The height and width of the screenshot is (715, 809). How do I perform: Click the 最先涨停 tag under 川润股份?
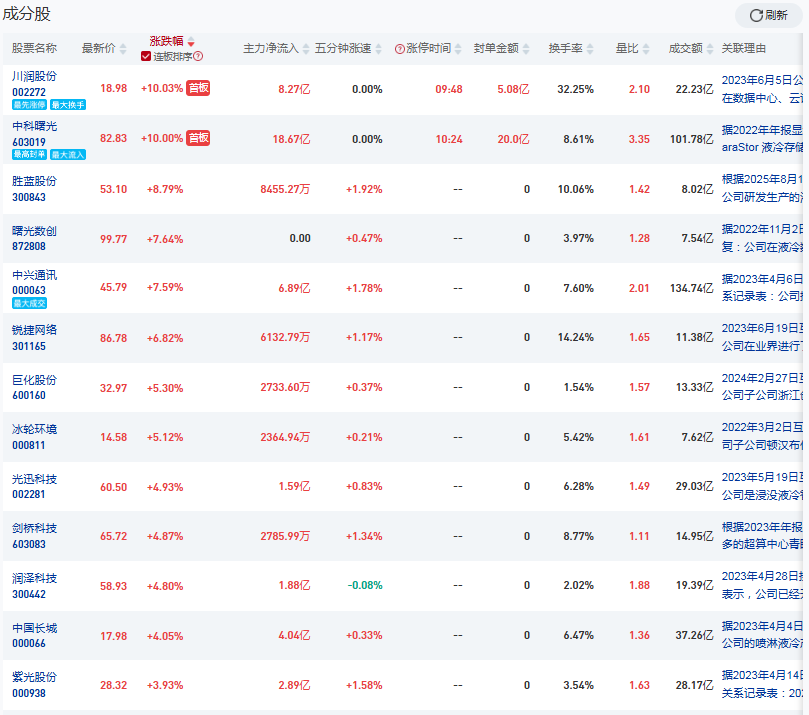[29, 105]
